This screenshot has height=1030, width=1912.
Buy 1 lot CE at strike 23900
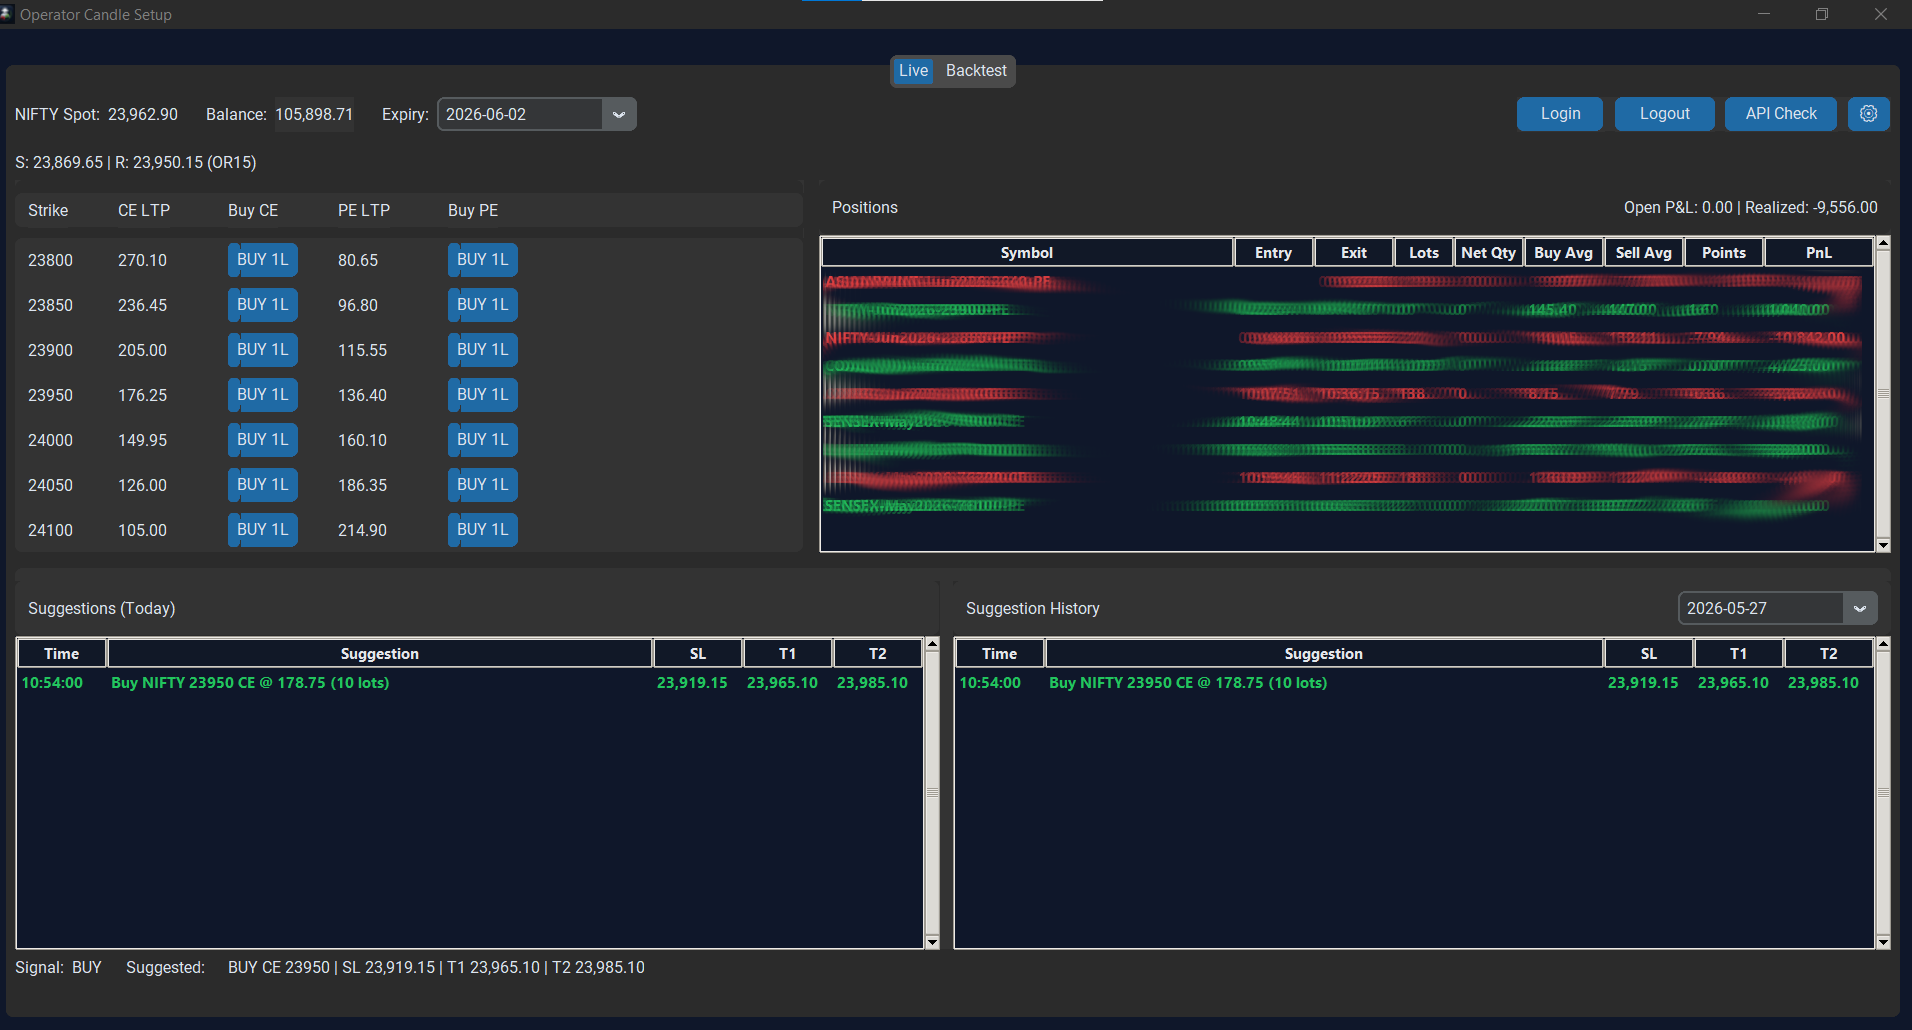coord(263,350)
